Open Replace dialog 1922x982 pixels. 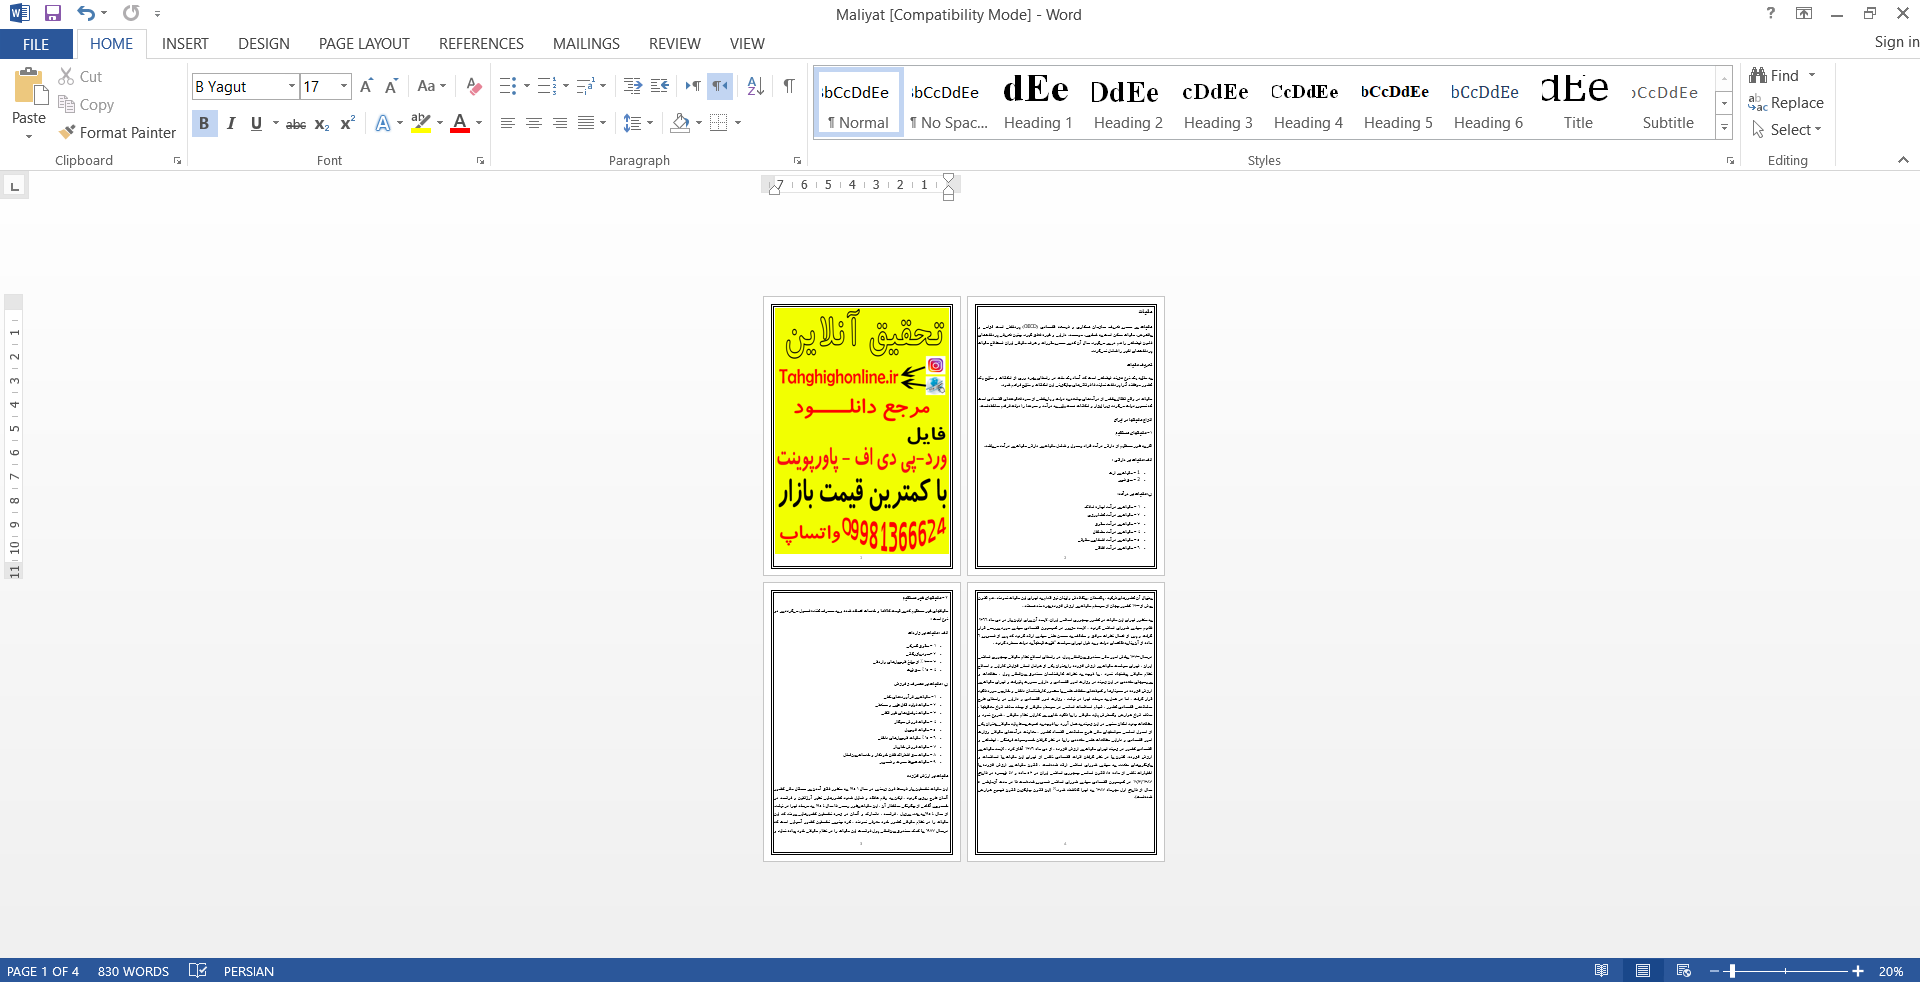point(1786,103)
